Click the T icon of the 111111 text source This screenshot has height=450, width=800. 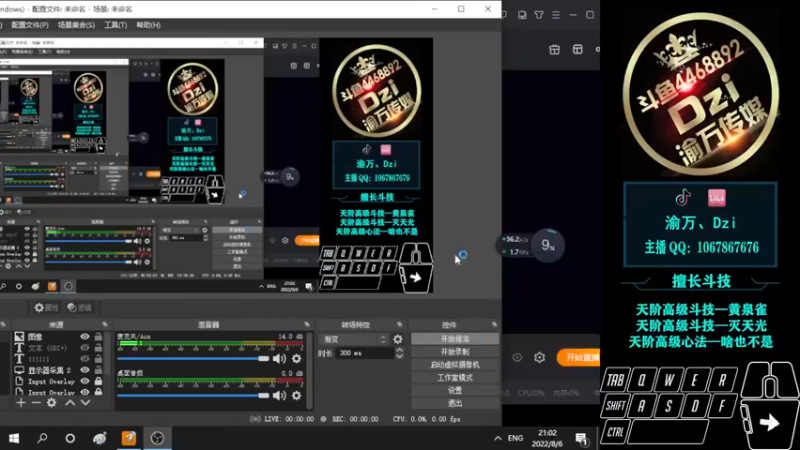19,359
